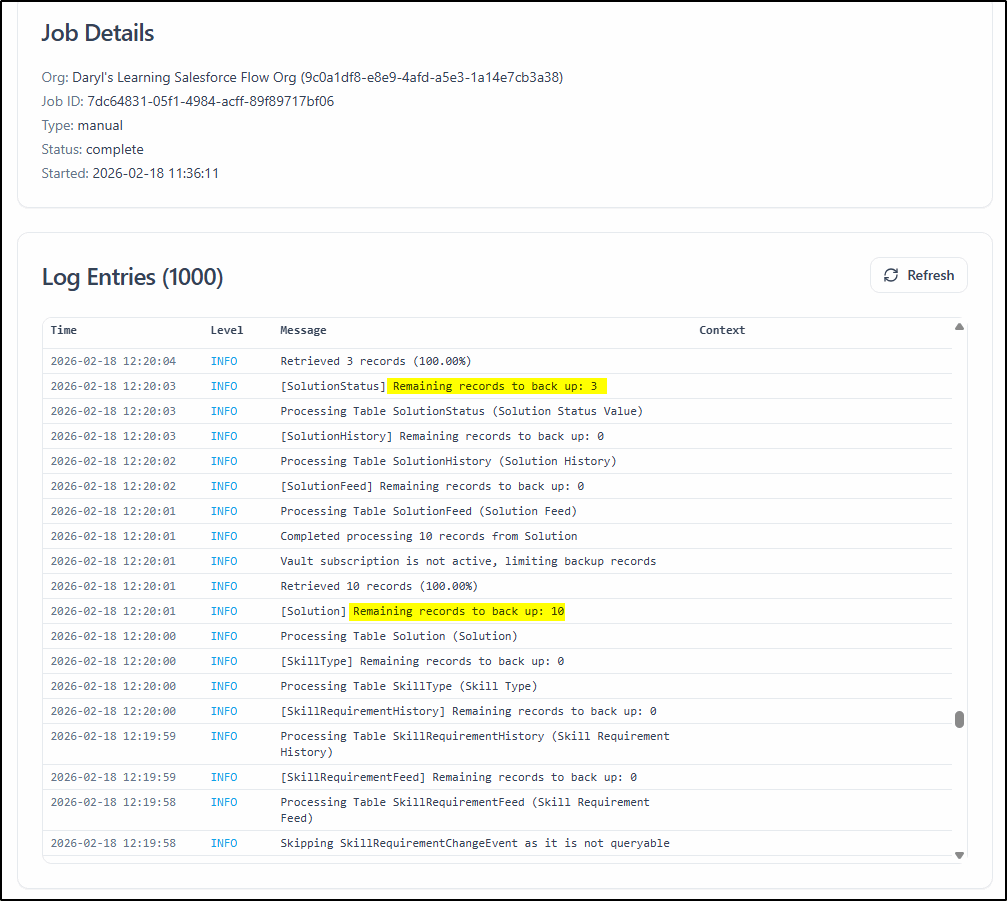The width and height of the screenshot is (1007, 901).
Task: Select the Level column header
Action: (227, 330)
